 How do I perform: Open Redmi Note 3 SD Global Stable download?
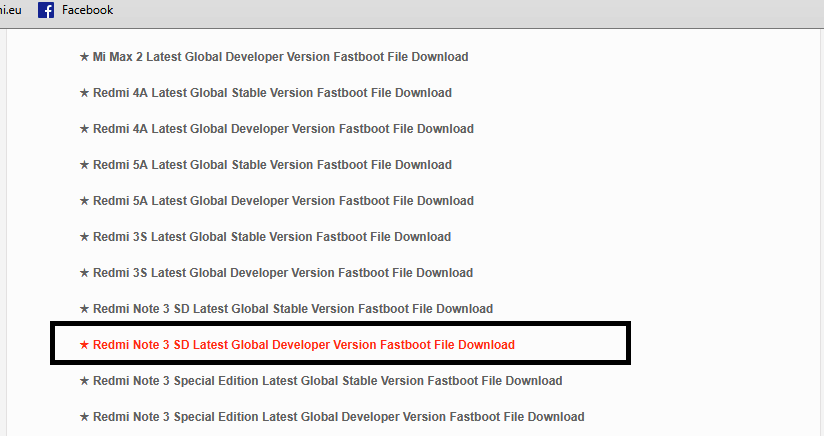point(286,309)
